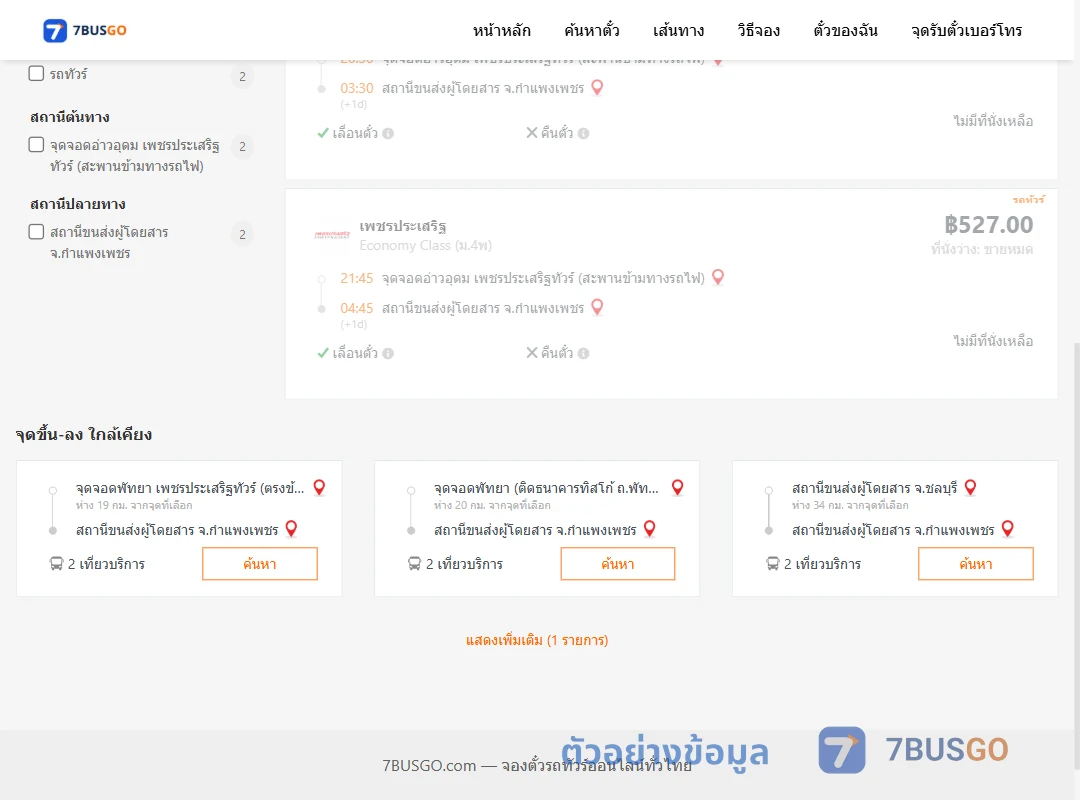Image resolution: width=1080 pixels, height=800 pixels.
Task: Click map pin for สถานีขนส่งผู้โดยสาร จ.ชลบุรี origin
Action: pyautogui.click(x=970, y=487)
